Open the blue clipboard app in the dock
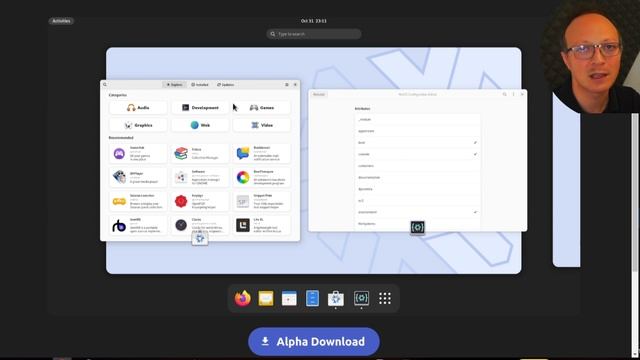 tap(312, 298)
